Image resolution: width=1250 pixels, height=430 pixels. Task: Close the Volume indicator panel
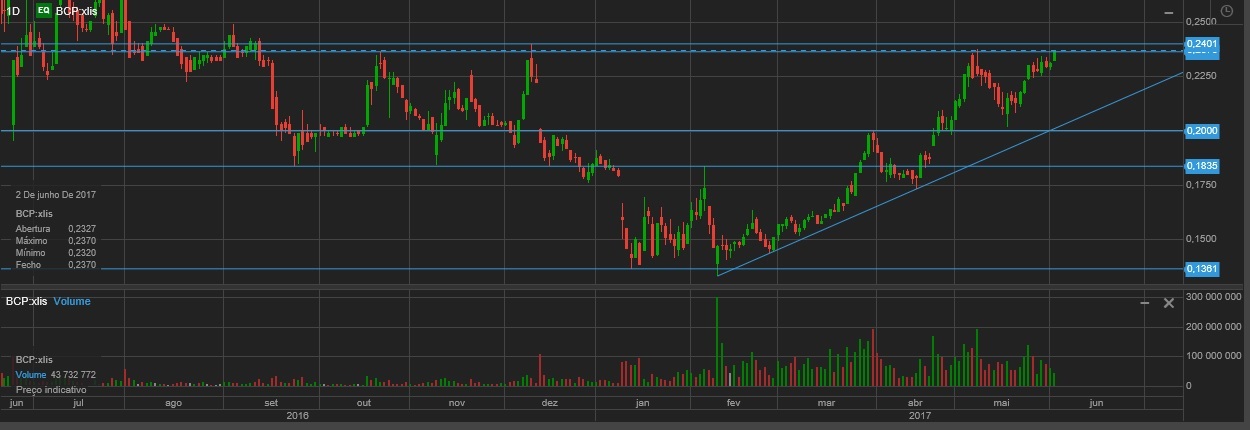click(1168, 303)
